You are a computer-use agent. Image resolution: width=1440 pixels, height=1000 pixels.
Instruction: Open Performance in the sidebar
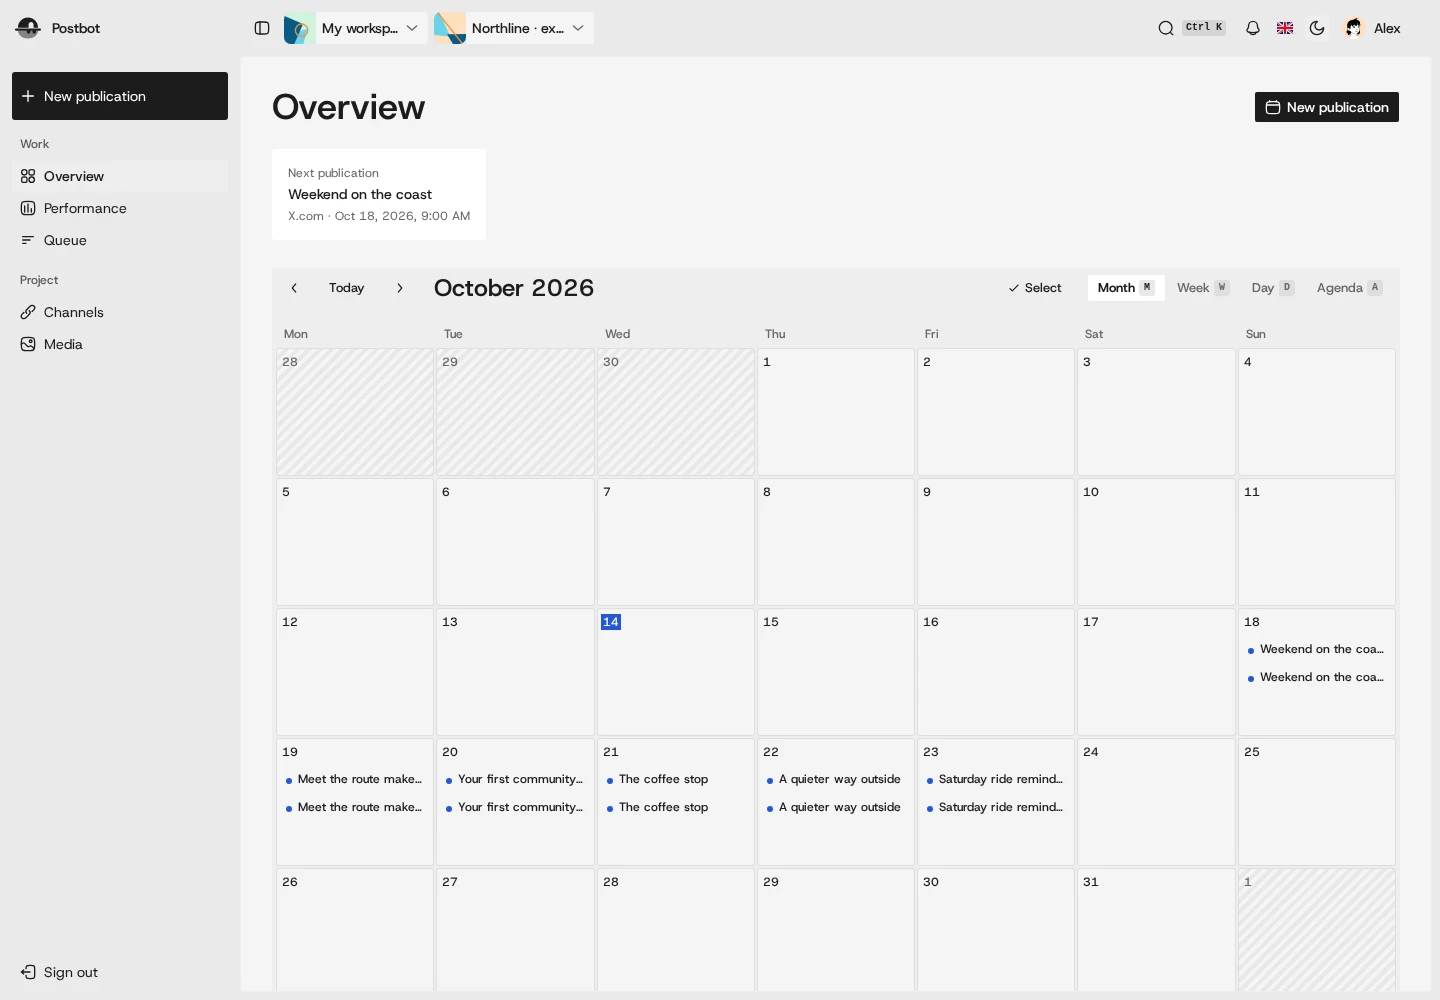[x=120, y=208]
